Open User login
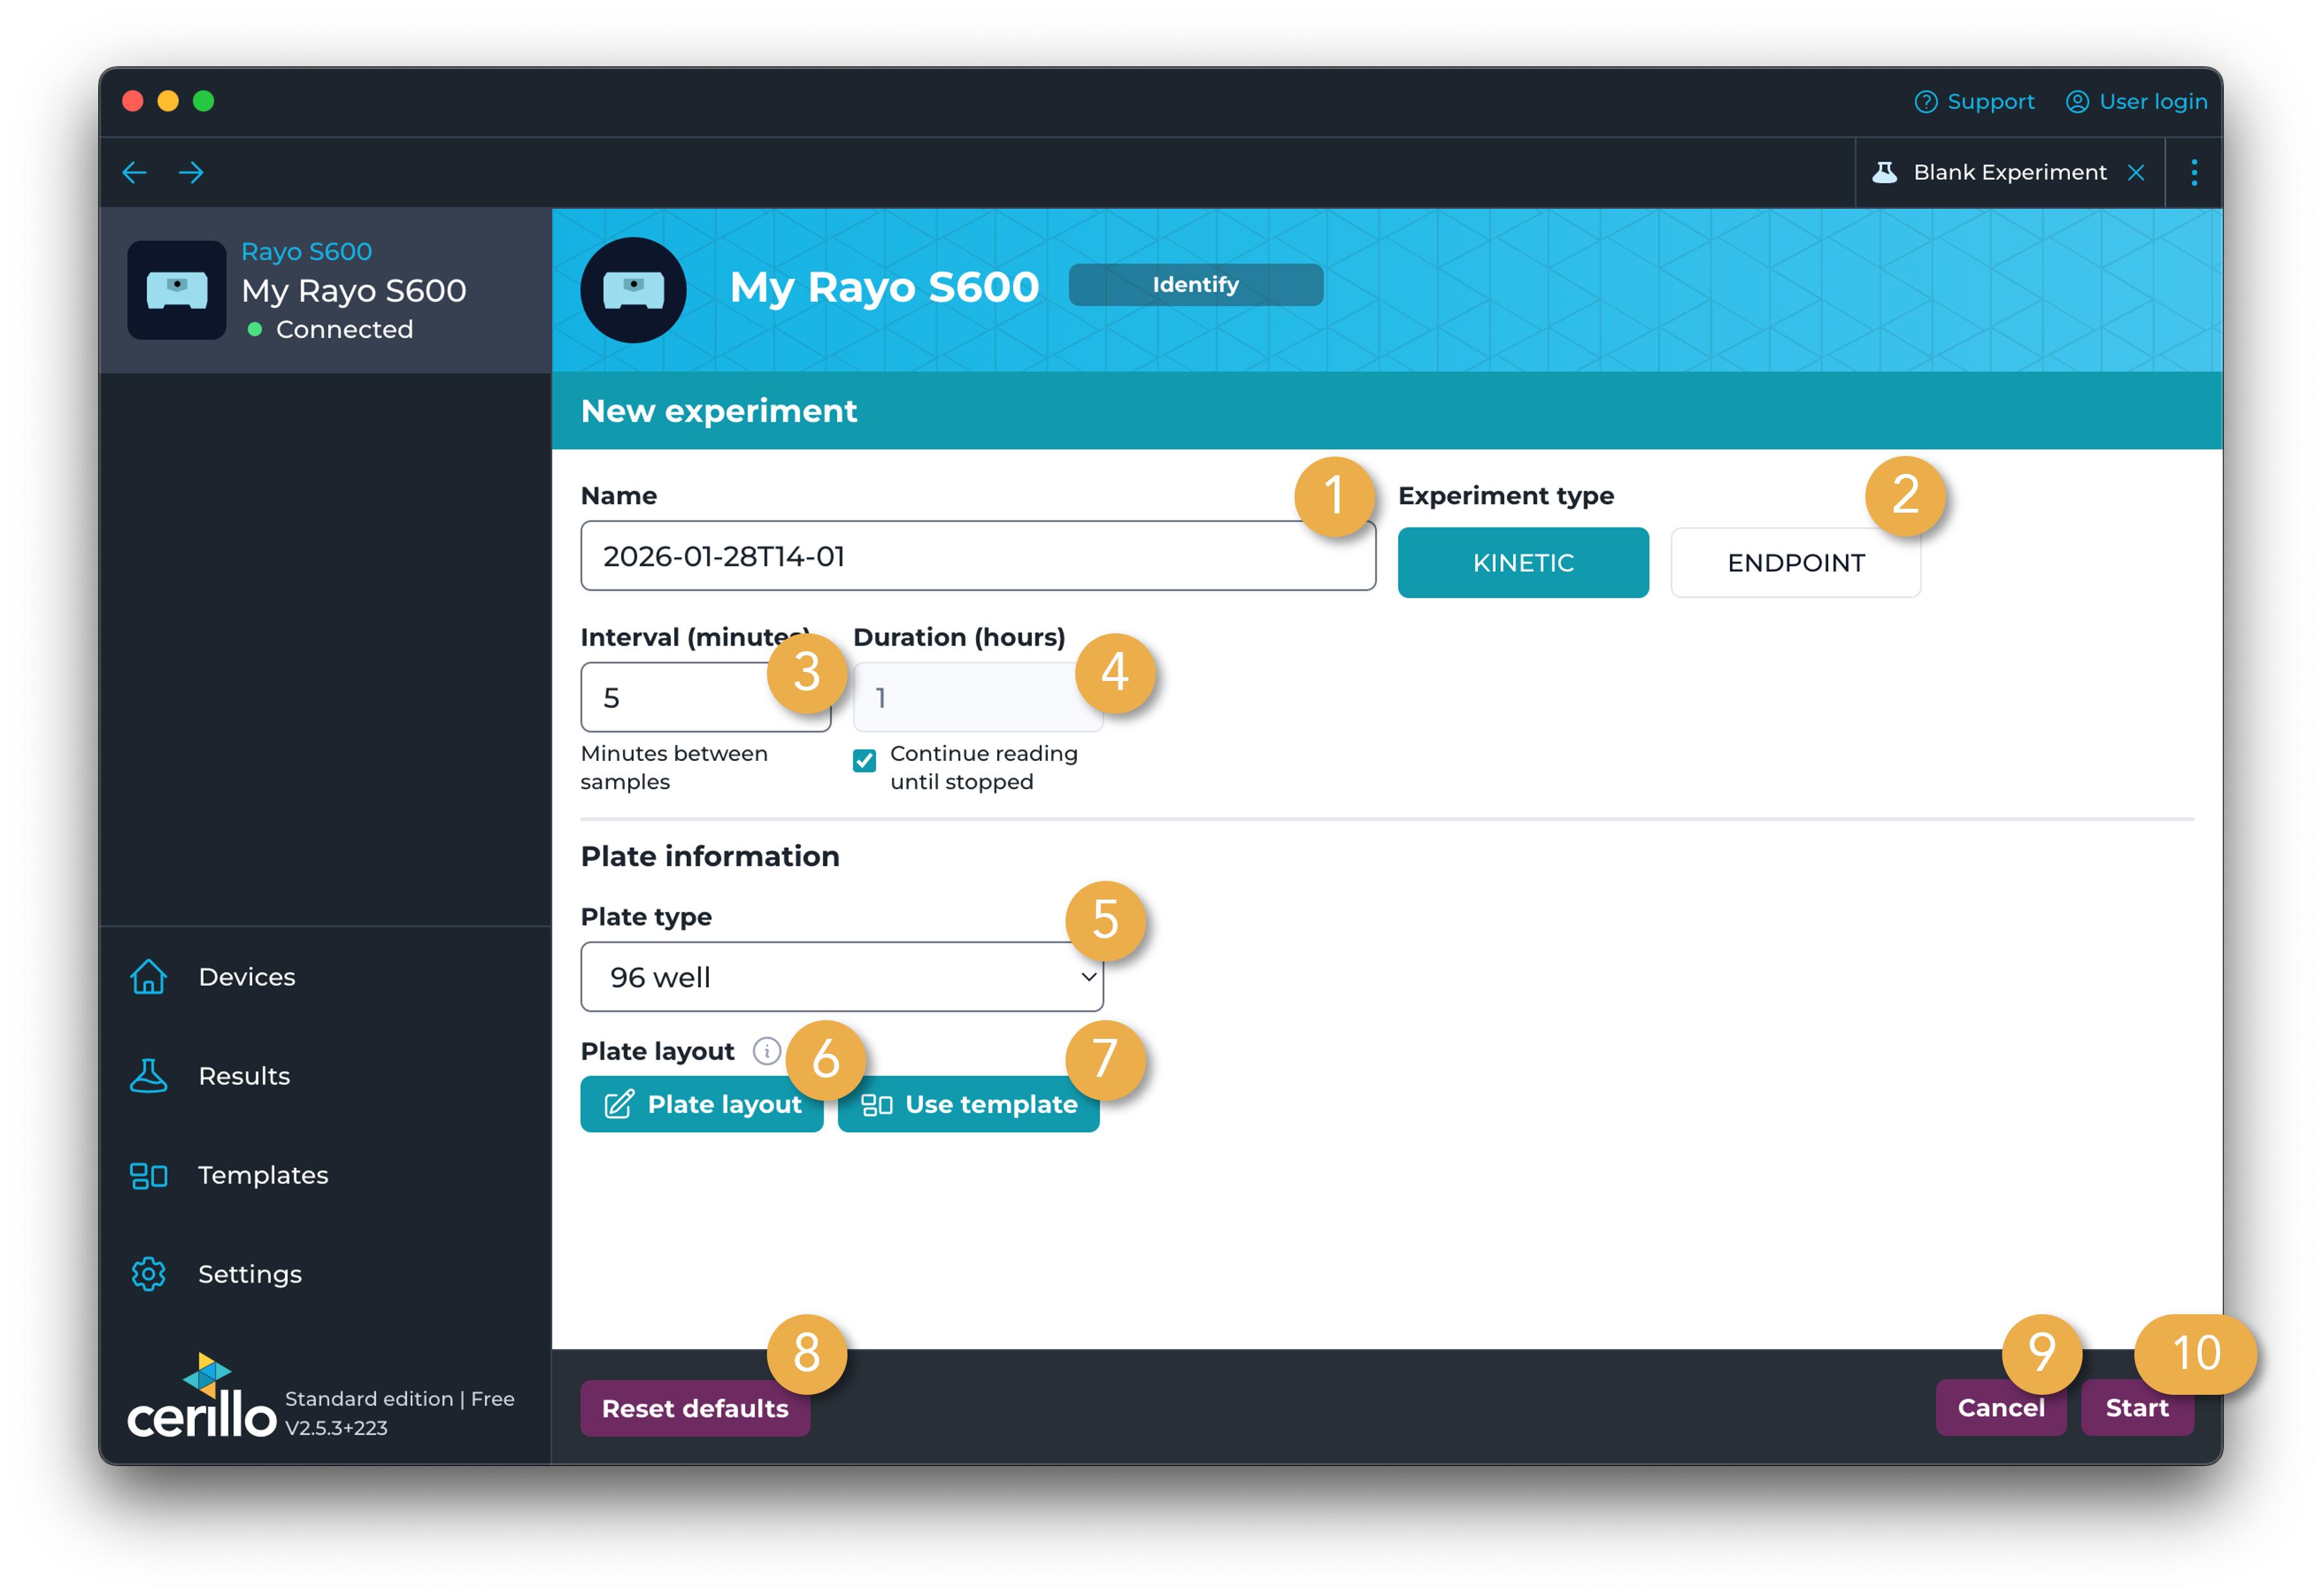The width and height of the screenshot is (2322, 1596). coord(2137,102)
